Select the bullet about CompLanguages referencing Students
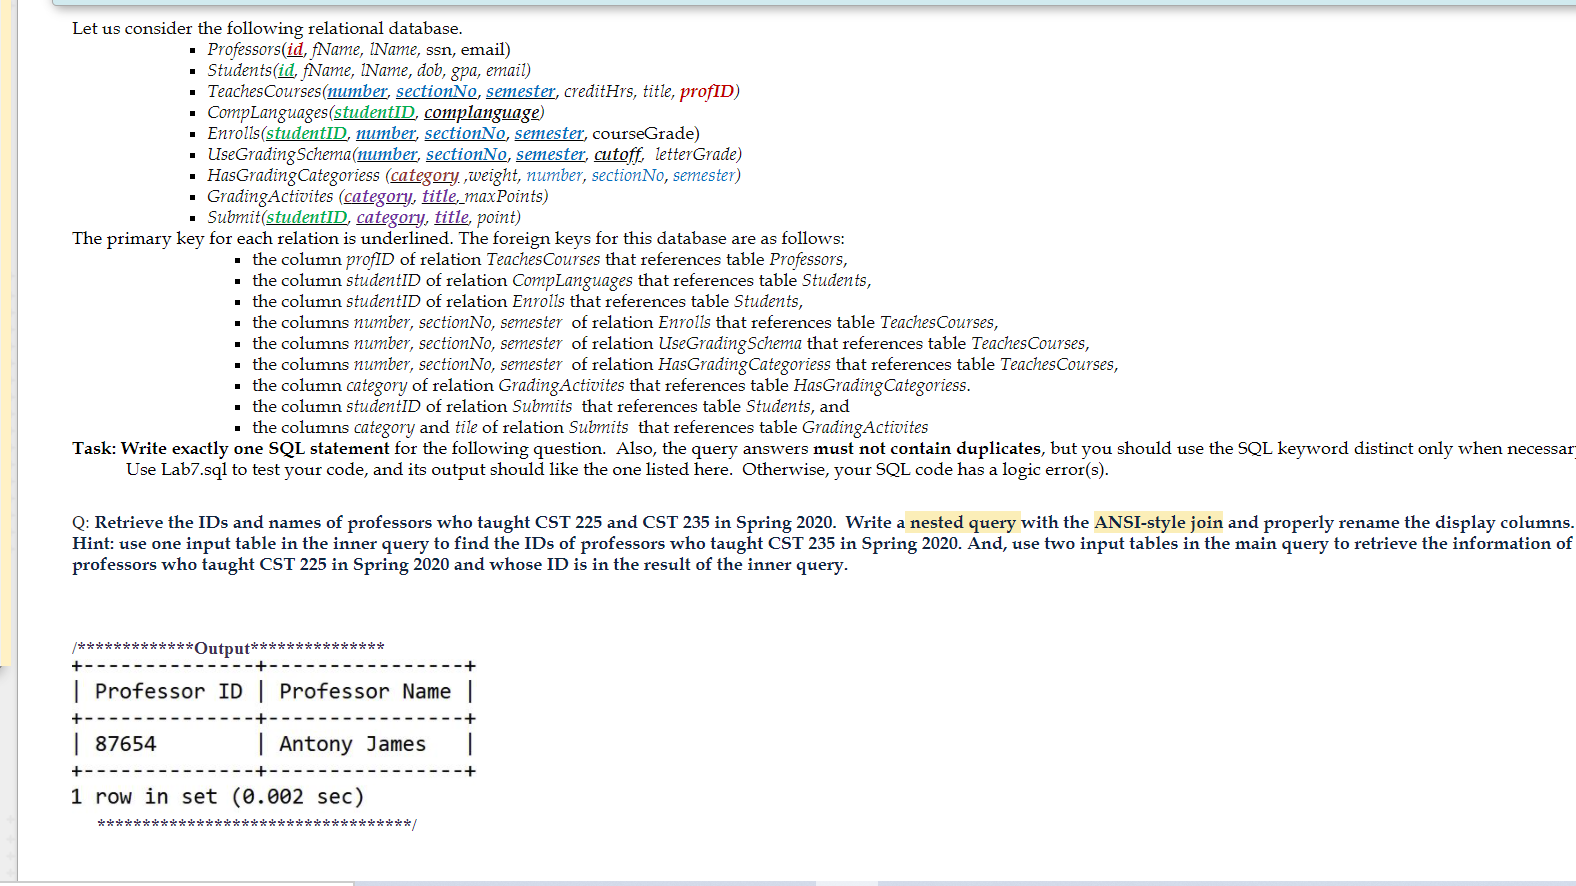 (562, 280)
